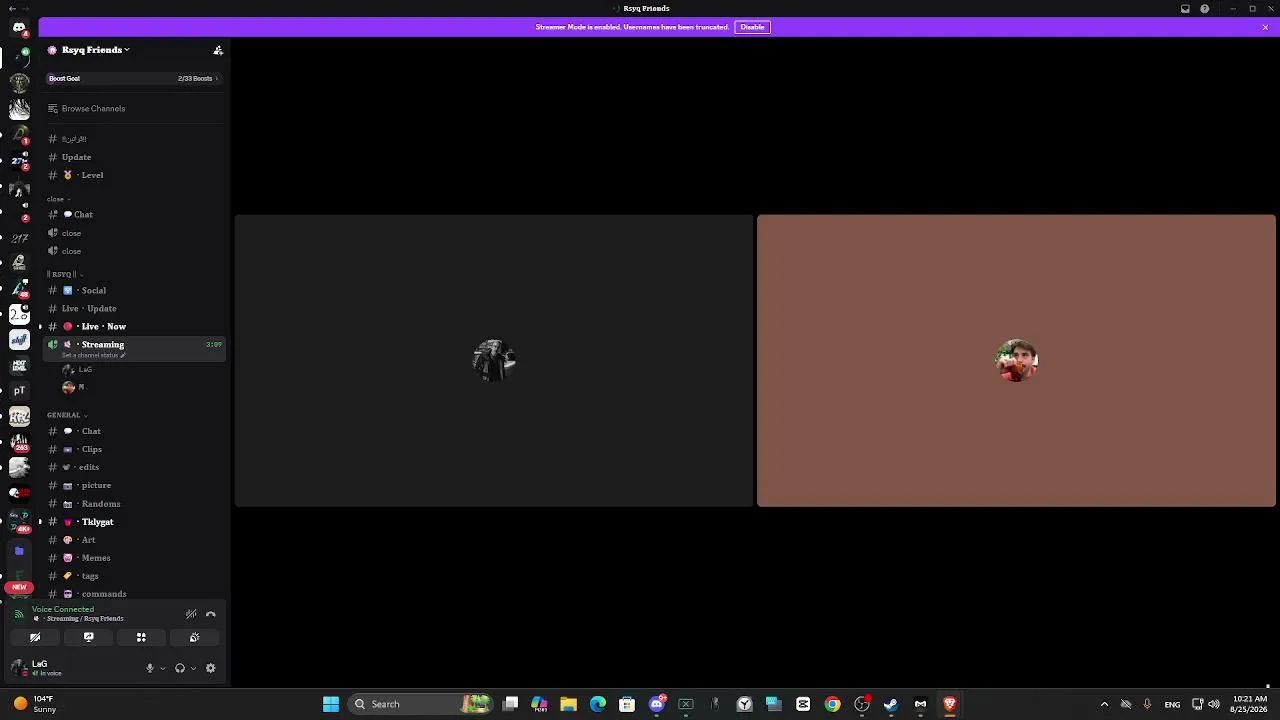Share your screen from the voice panel
The height and width of the screenshot is (720, 1280).
coord(88,637)
